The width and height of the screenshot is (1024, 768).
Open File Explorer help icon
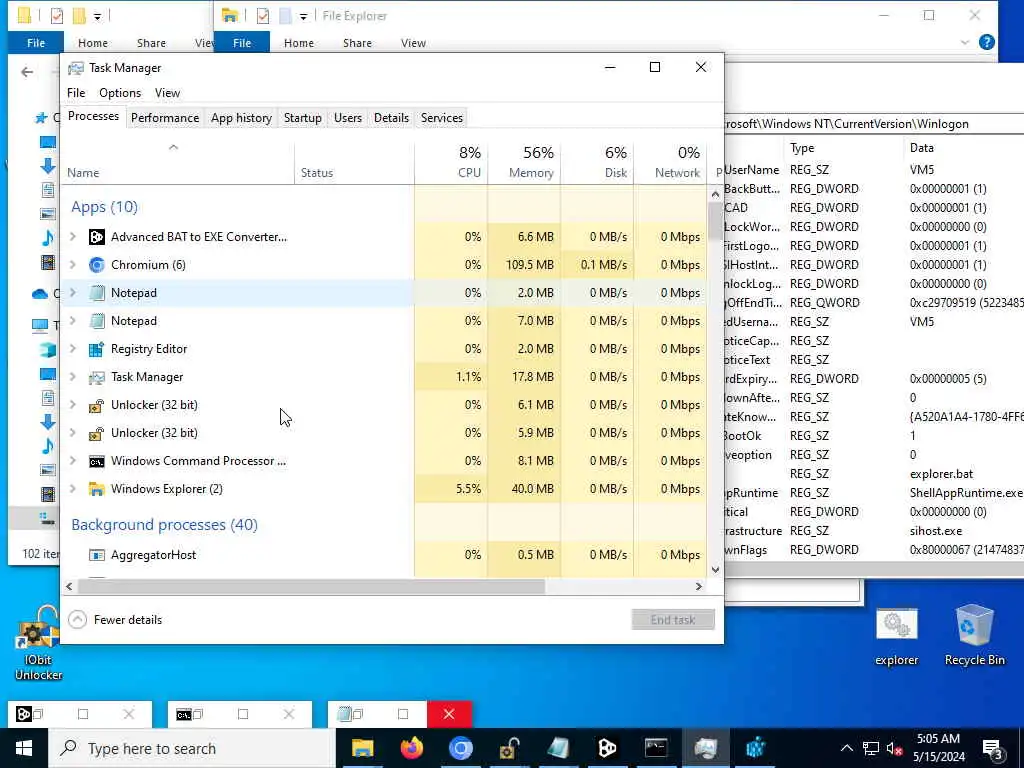[986, 42]
